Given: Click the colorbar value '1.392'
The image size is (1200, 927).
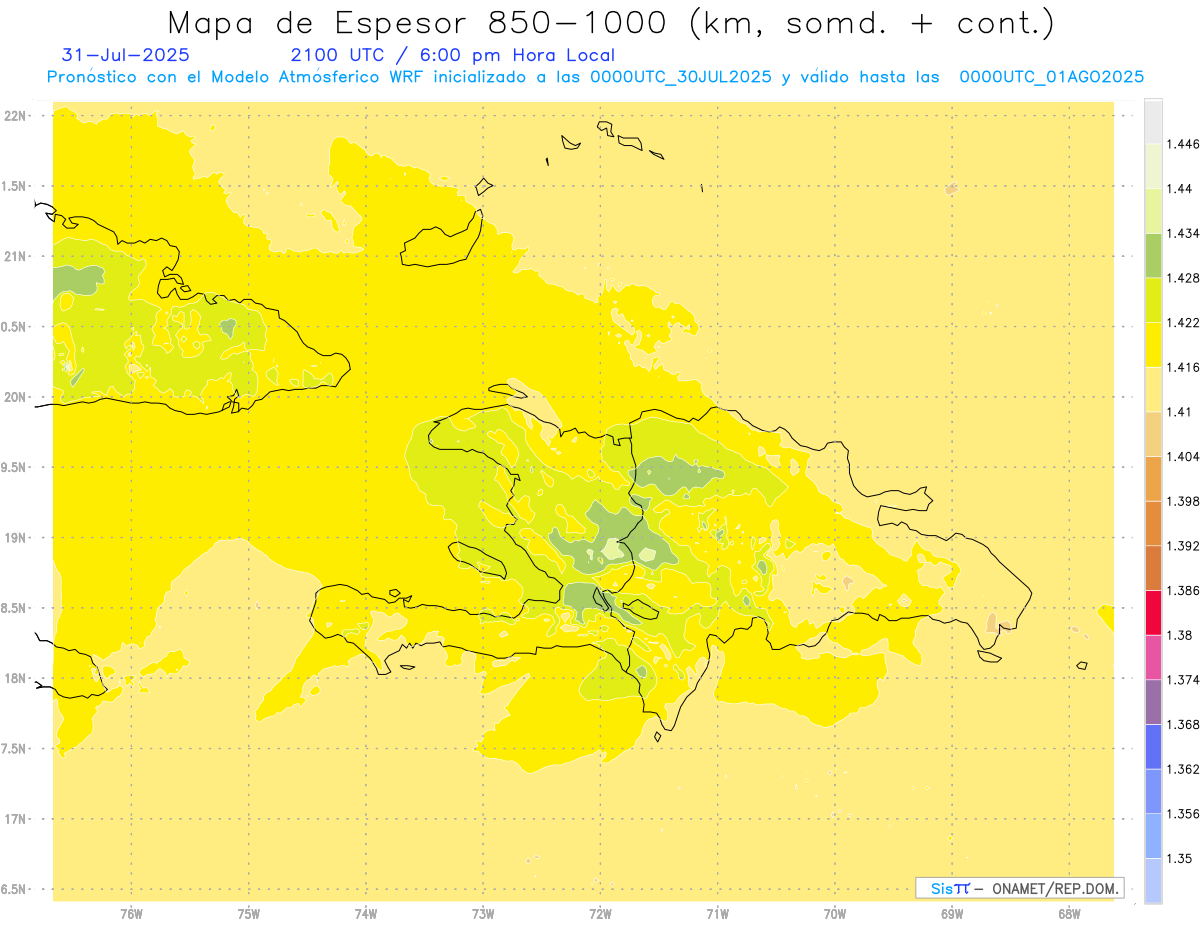Looking at the screenshot, I should (x=1184, y=546).
